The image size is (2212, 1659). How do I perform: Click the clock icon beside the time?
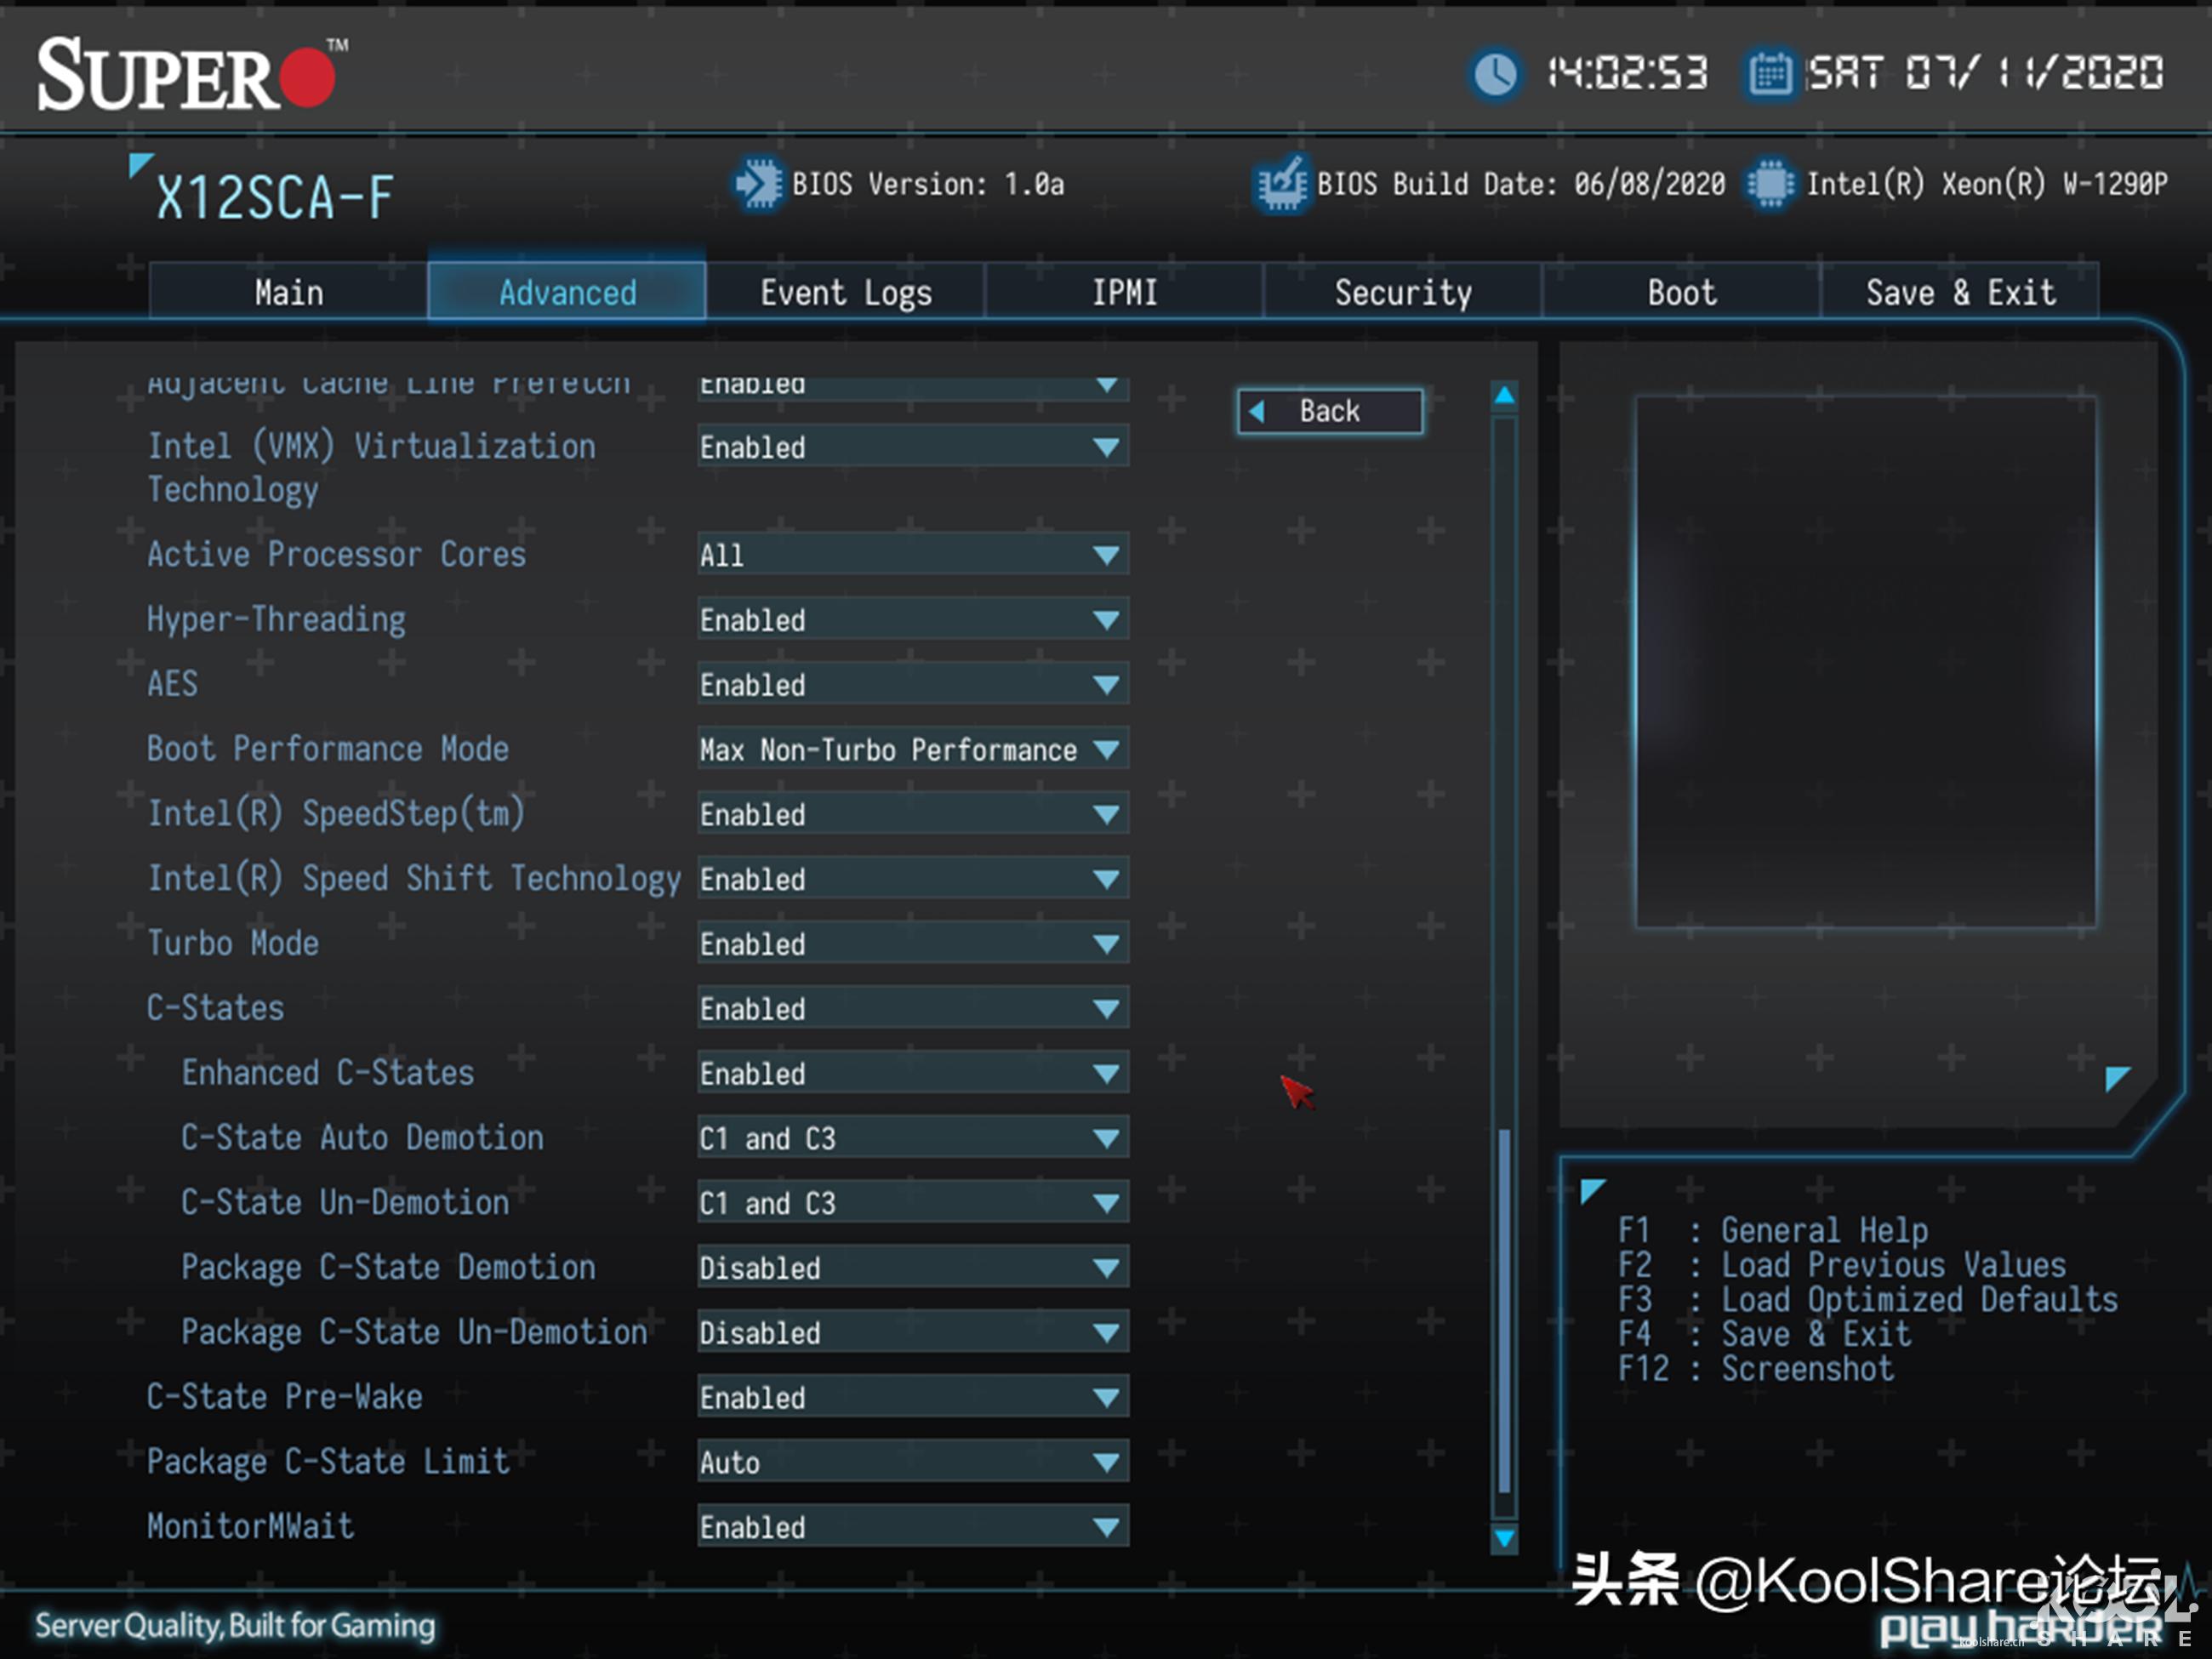1495,74
